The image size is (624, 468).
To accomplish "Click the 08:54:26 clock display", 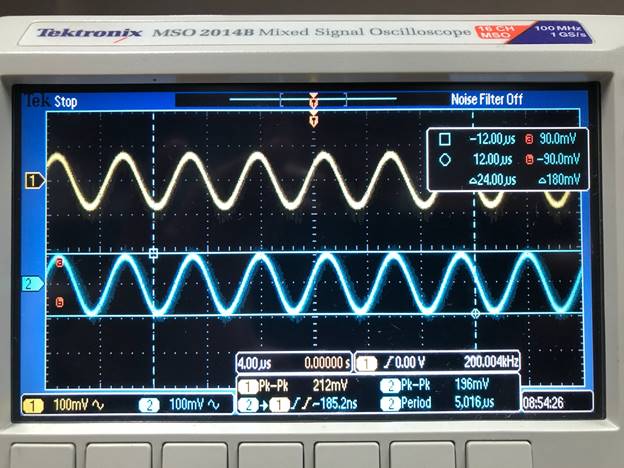I will coord(543,403).
